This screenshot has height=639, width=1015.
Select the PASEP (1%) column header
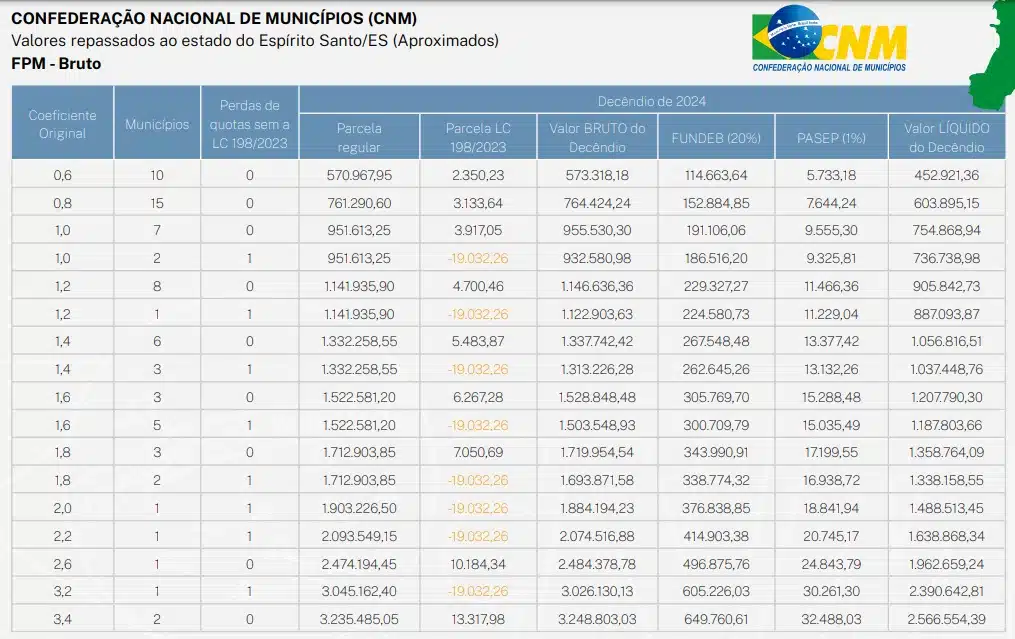[831, 137]
